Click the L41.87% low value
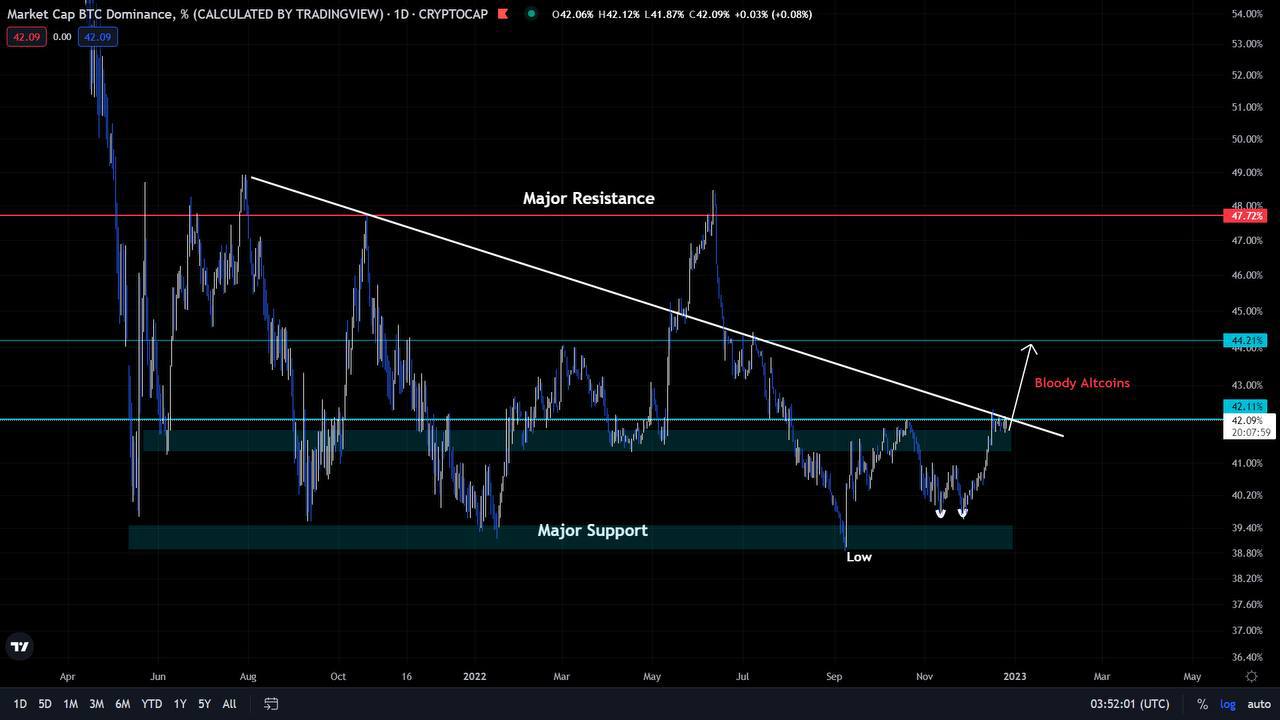This screenshot has height=720, width=1280. [x=664, y=14]
